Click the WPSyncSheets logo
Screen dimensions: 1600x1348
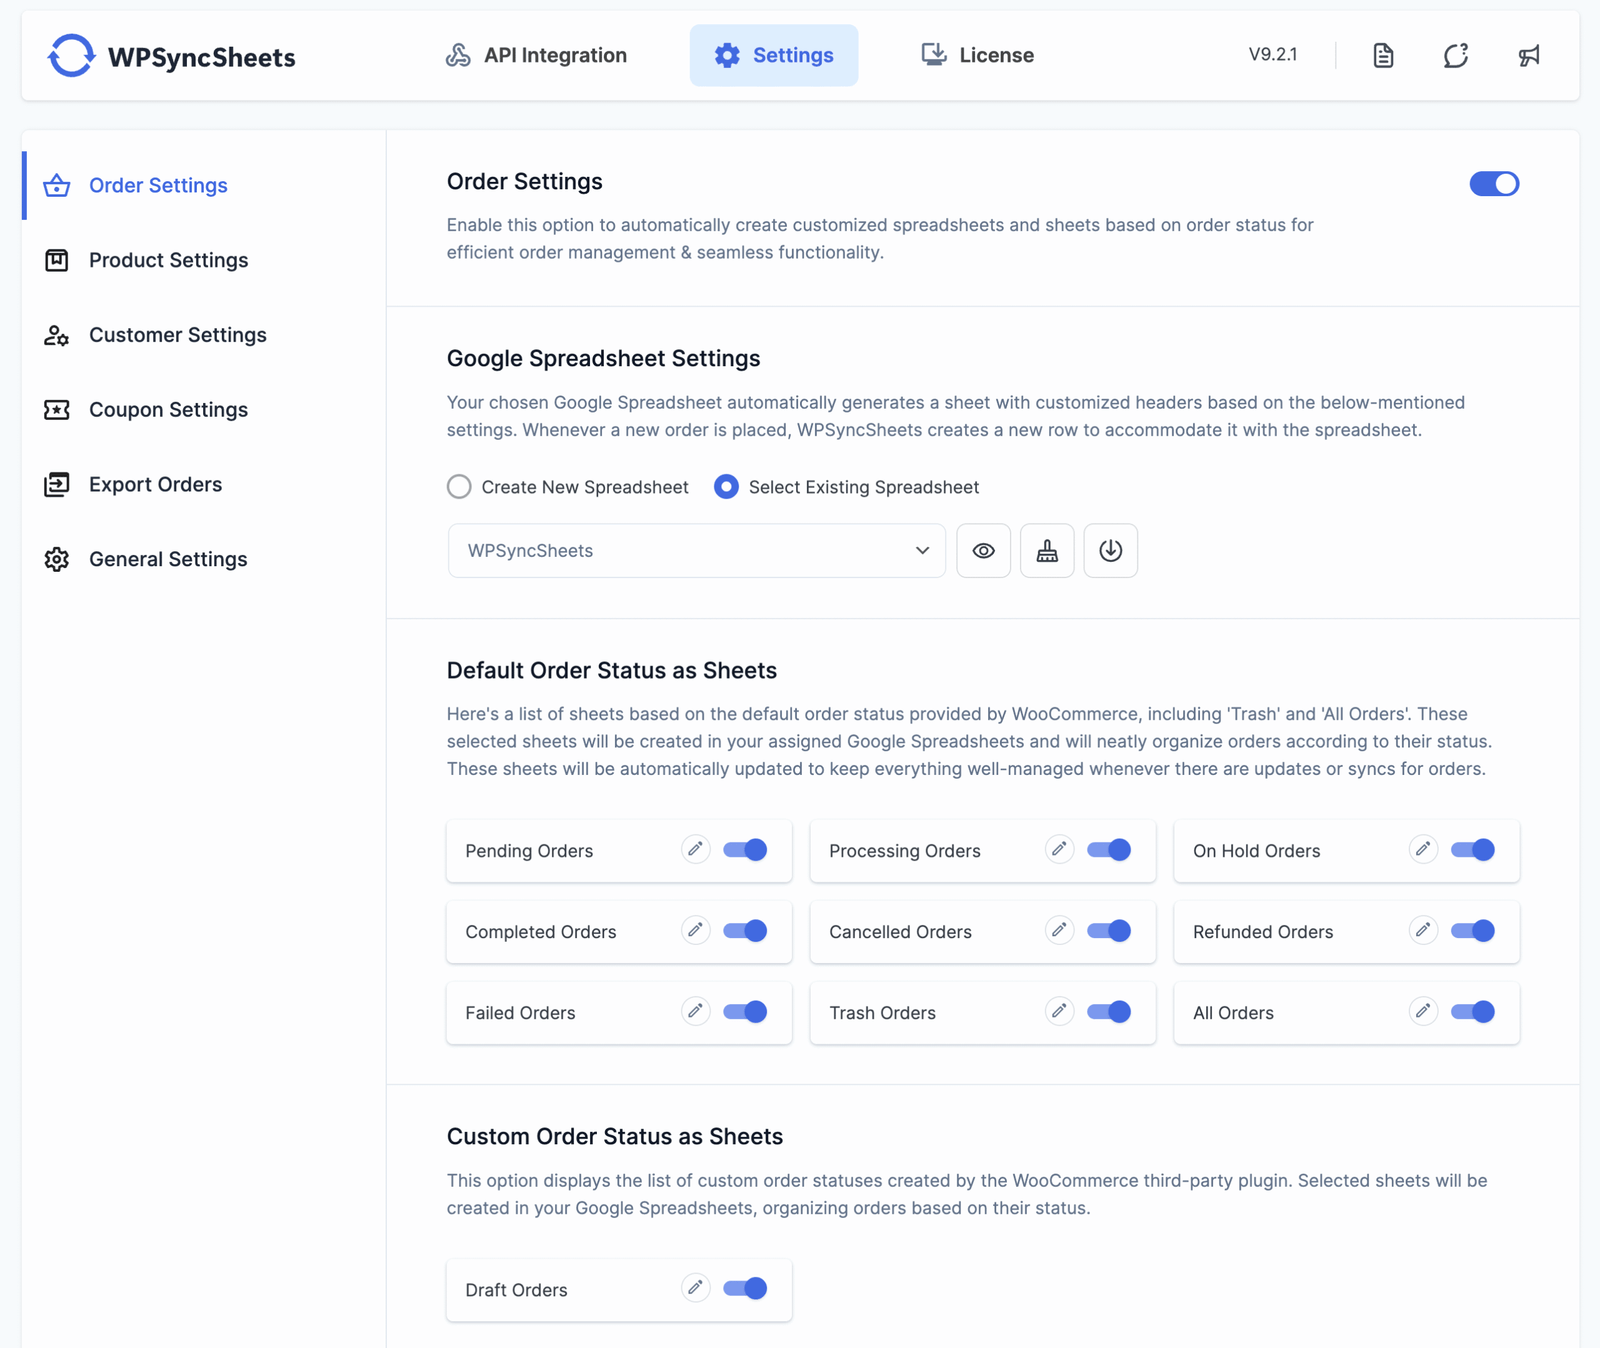(171, 57)
